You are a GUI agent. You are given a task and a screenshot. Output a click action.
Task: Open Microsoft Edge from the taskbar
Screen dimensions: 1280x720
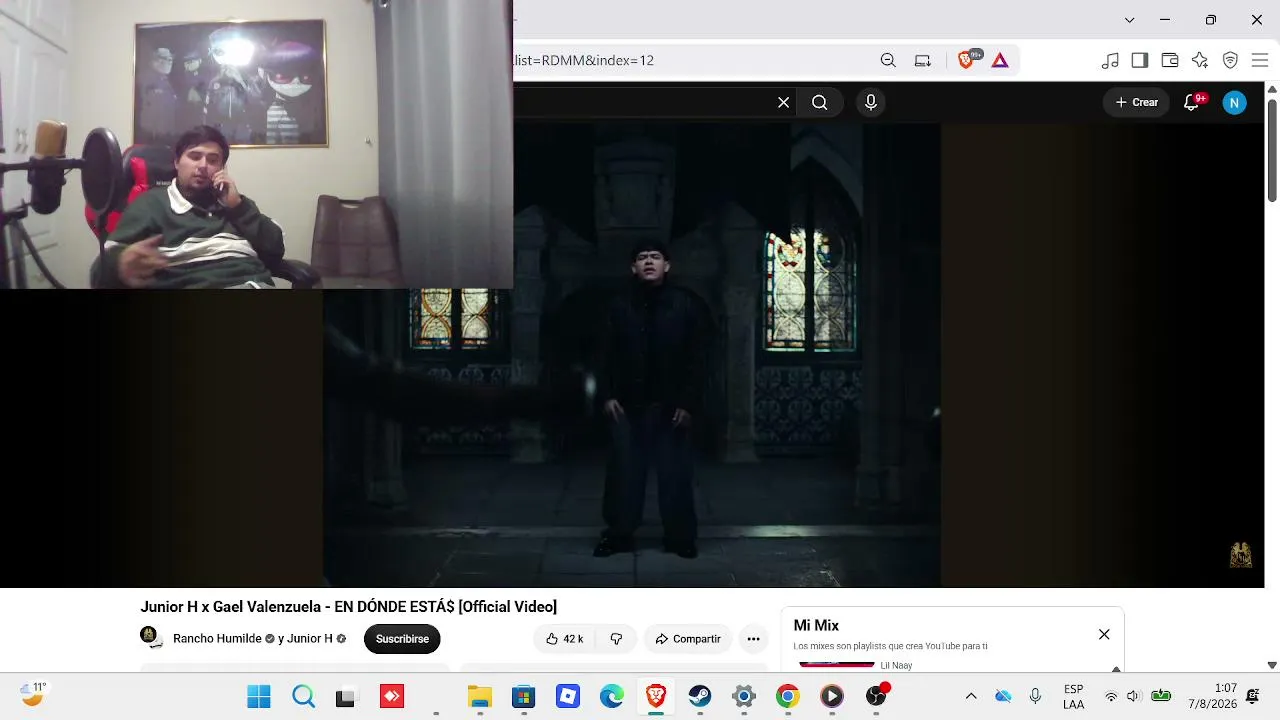click(x=611, y=696)
